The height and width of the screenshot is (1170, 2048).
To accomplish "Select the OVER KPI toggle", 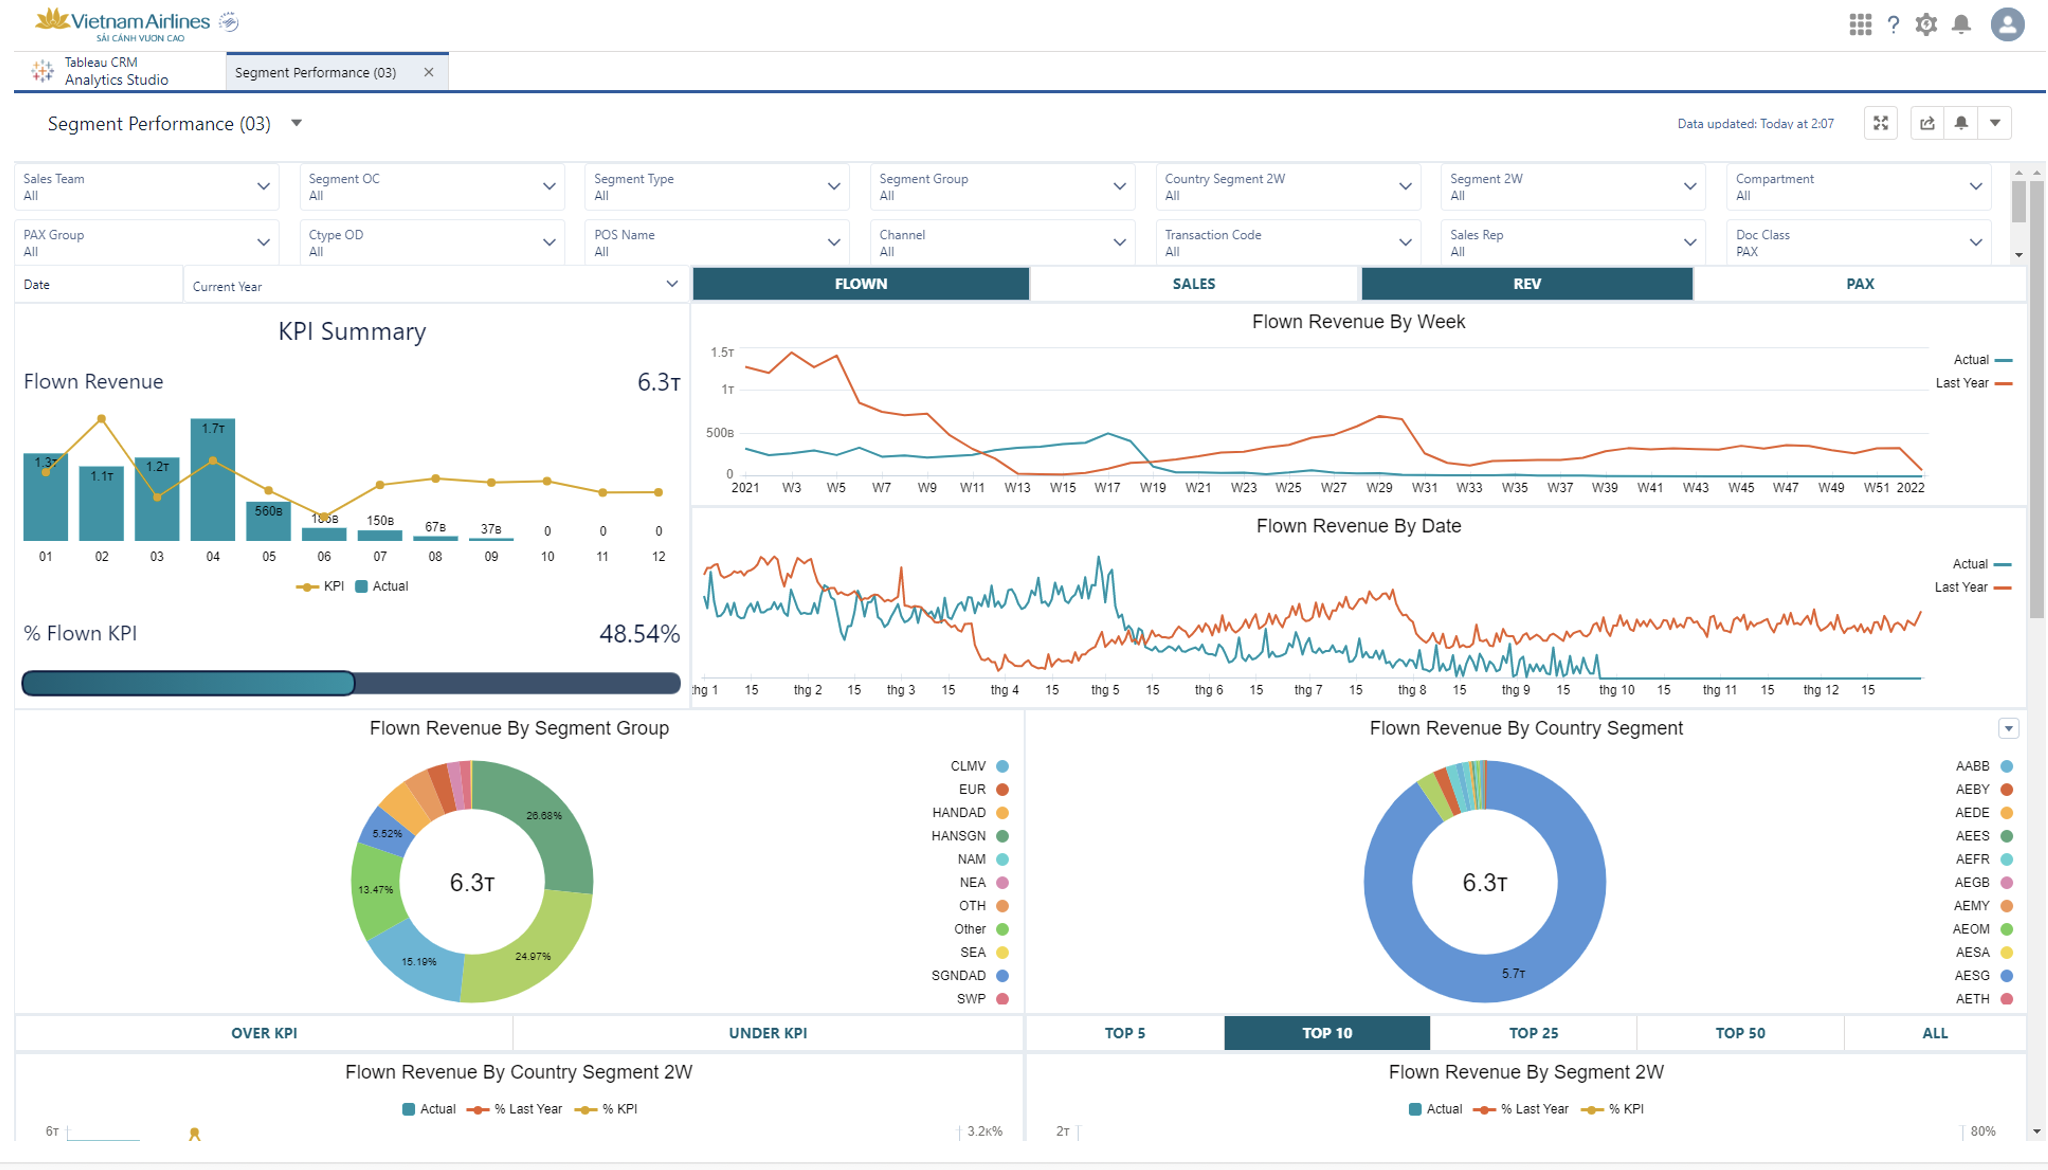I will tap(264, 1033).
